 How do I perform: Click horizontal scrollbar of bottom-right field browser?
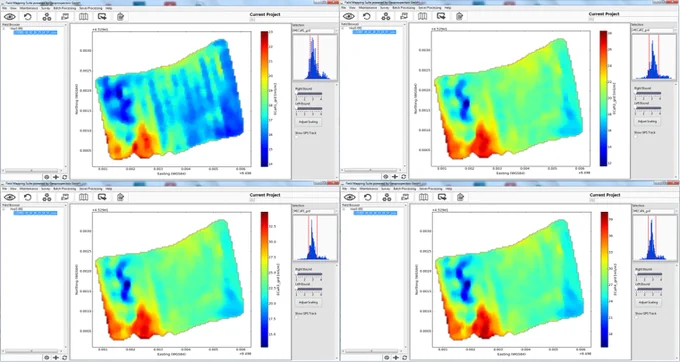(x=372, y=351)
